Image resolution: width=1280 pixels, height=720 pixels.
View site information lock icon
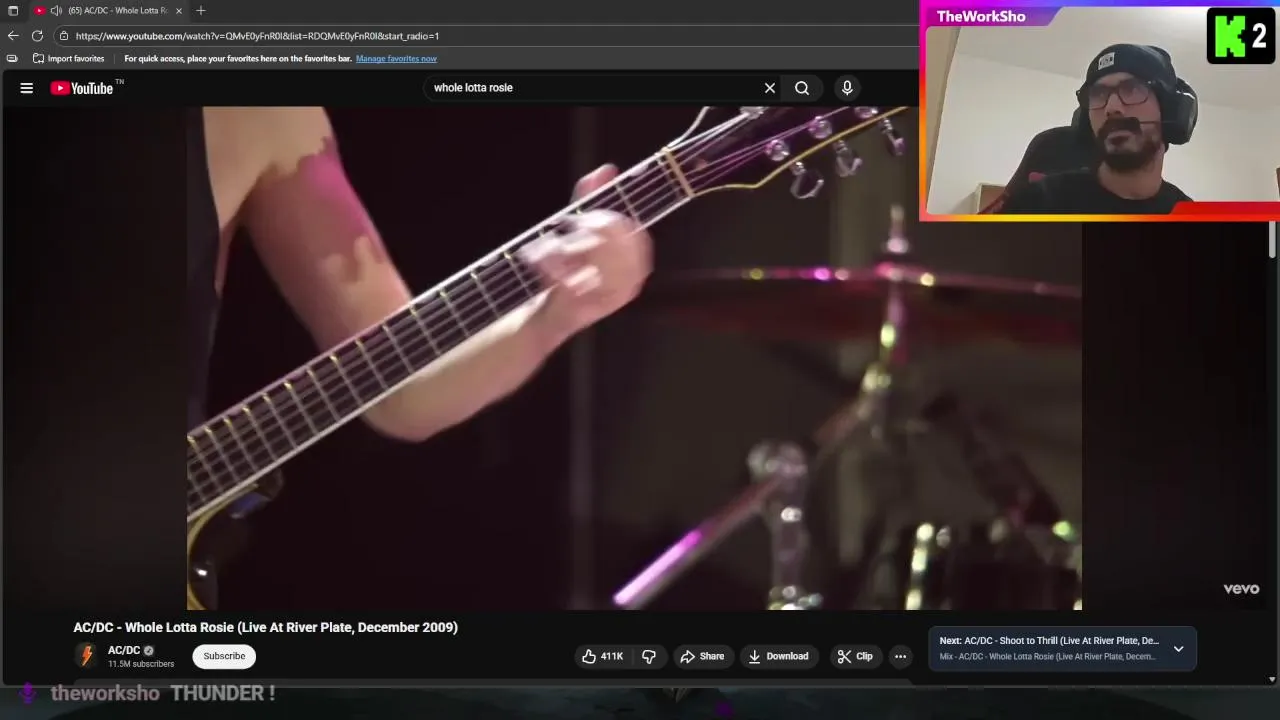coord(64,36)
